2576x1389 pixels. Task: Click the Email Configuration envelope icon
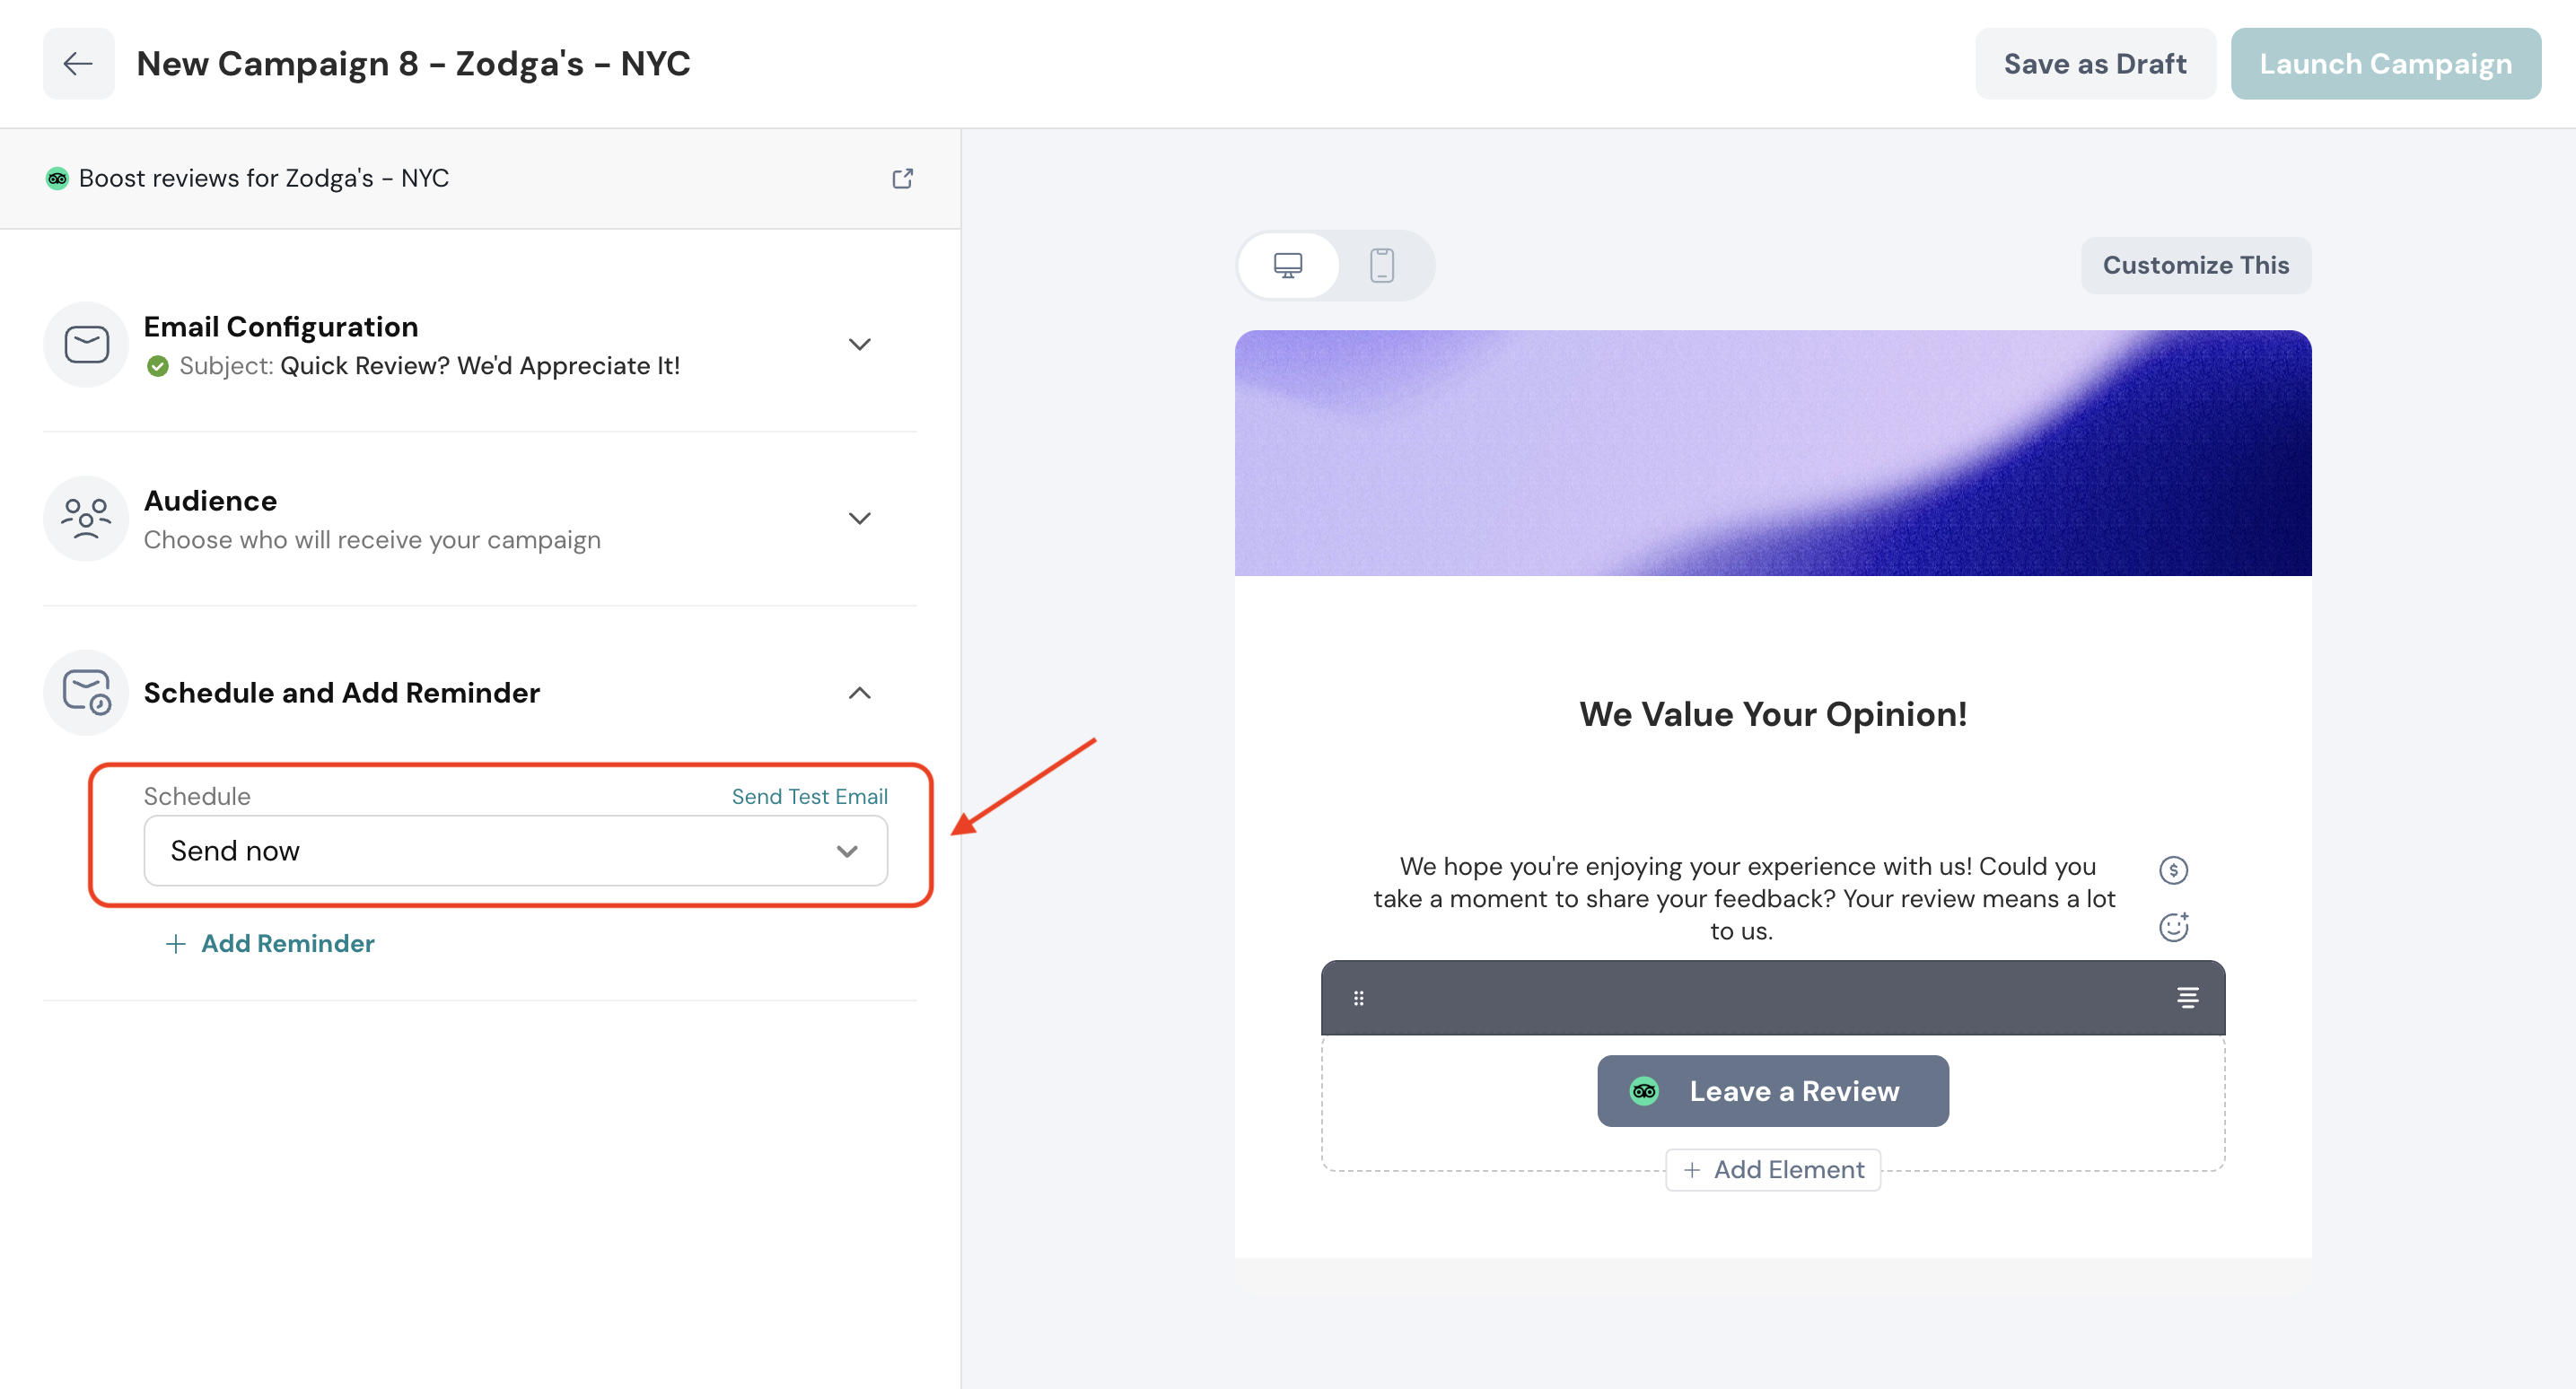coord(86,345)
